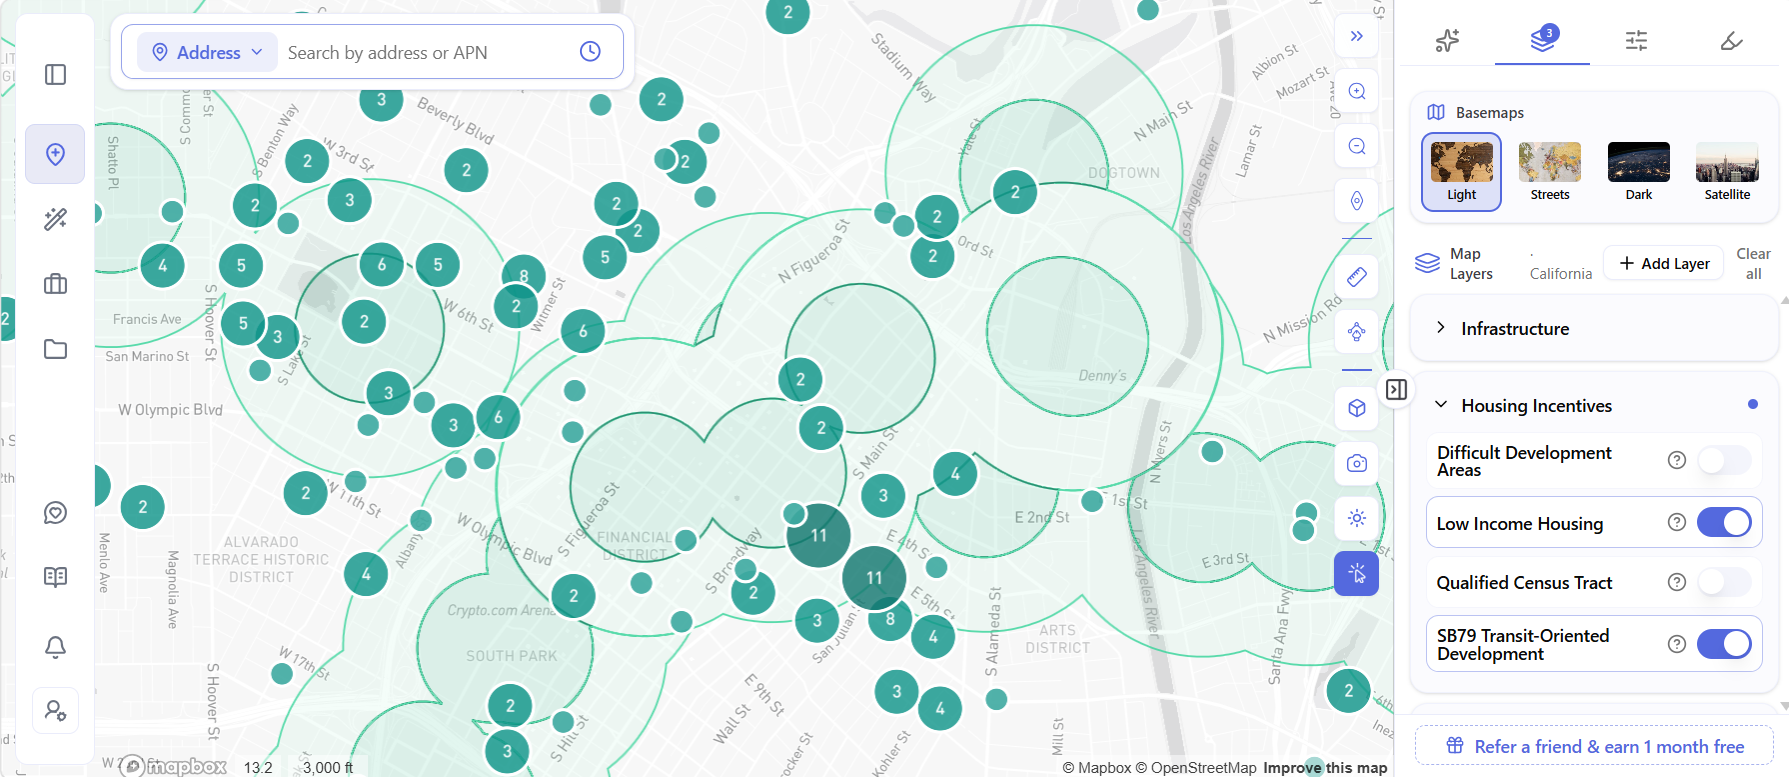
Task: Click the zoom out magnifier icon
Action: [x=1357, y=147]
